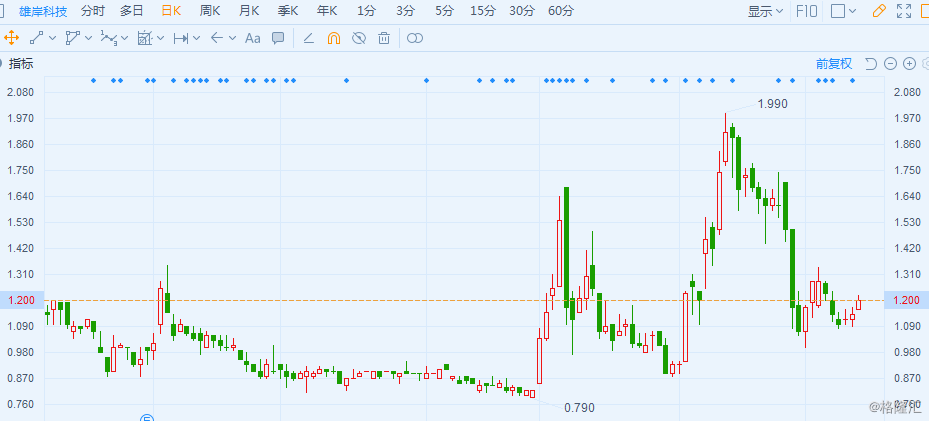Switch to 分时 intraday tab
Screen dimensions: 929x421
click(x=92, y=12)
